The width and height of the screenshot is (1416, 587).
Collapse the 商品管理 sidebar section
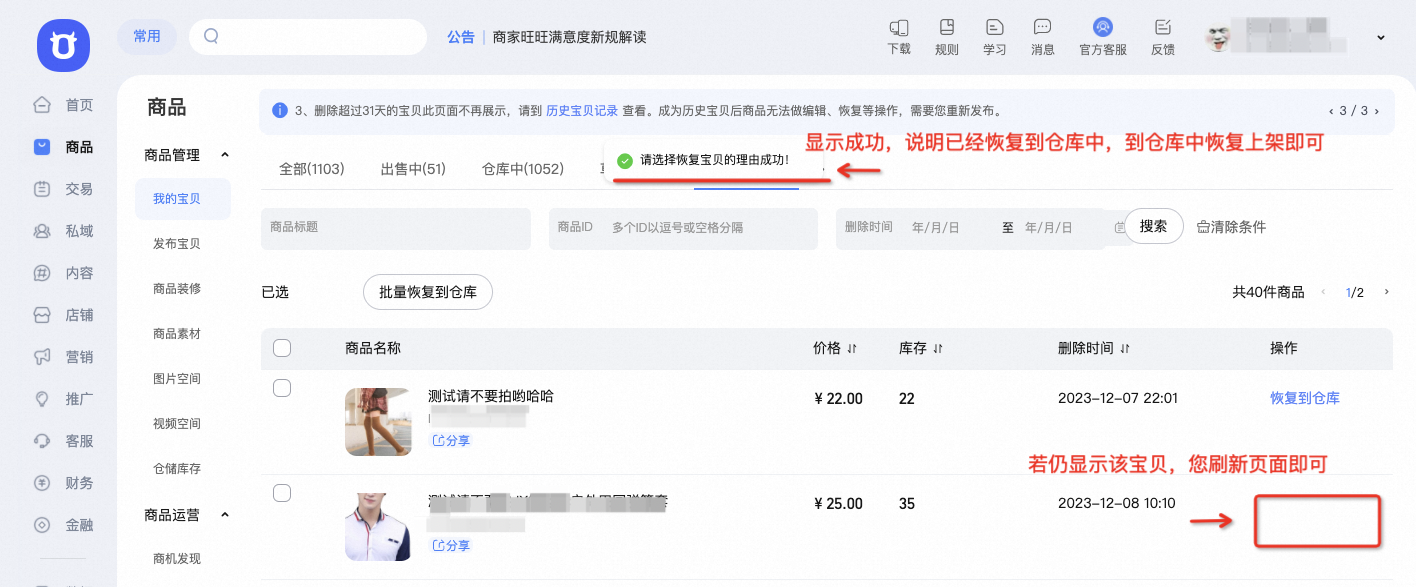224,156
